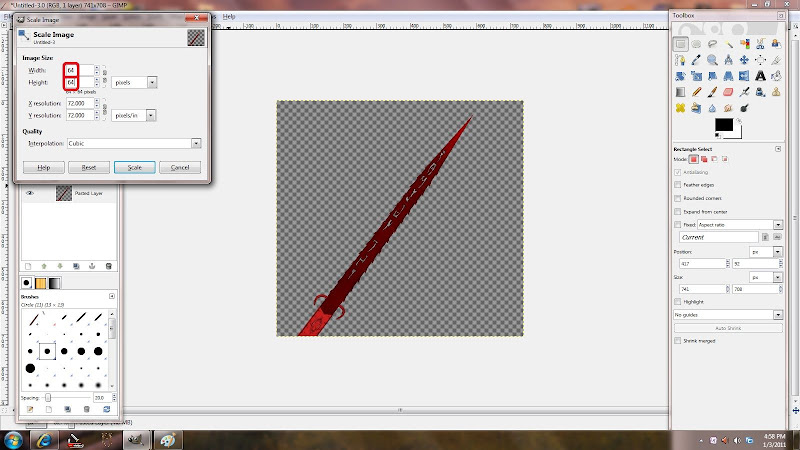Select the Measure compass tool
This screenshot has width=800, height=450.
coord(728,60)
